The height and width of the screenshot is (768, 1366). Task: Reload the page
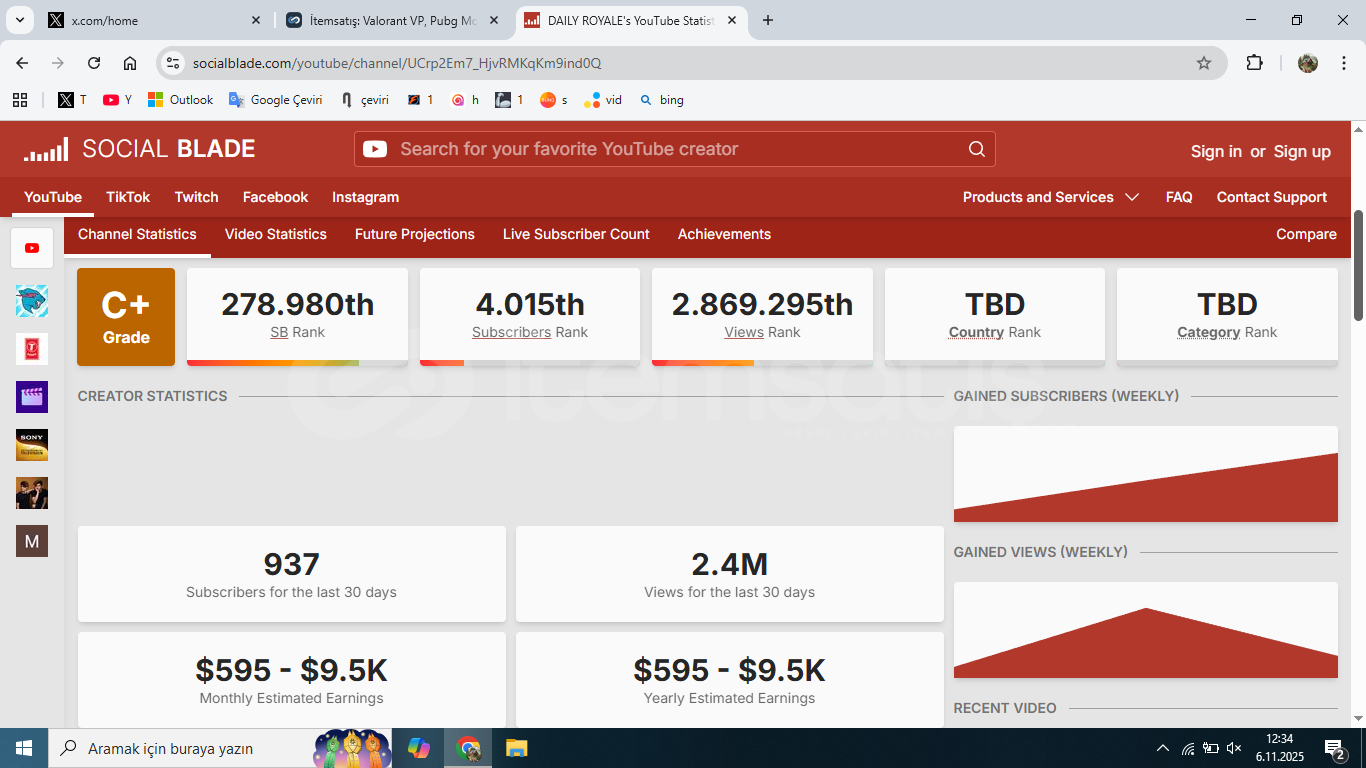click(x=94, y=63)
